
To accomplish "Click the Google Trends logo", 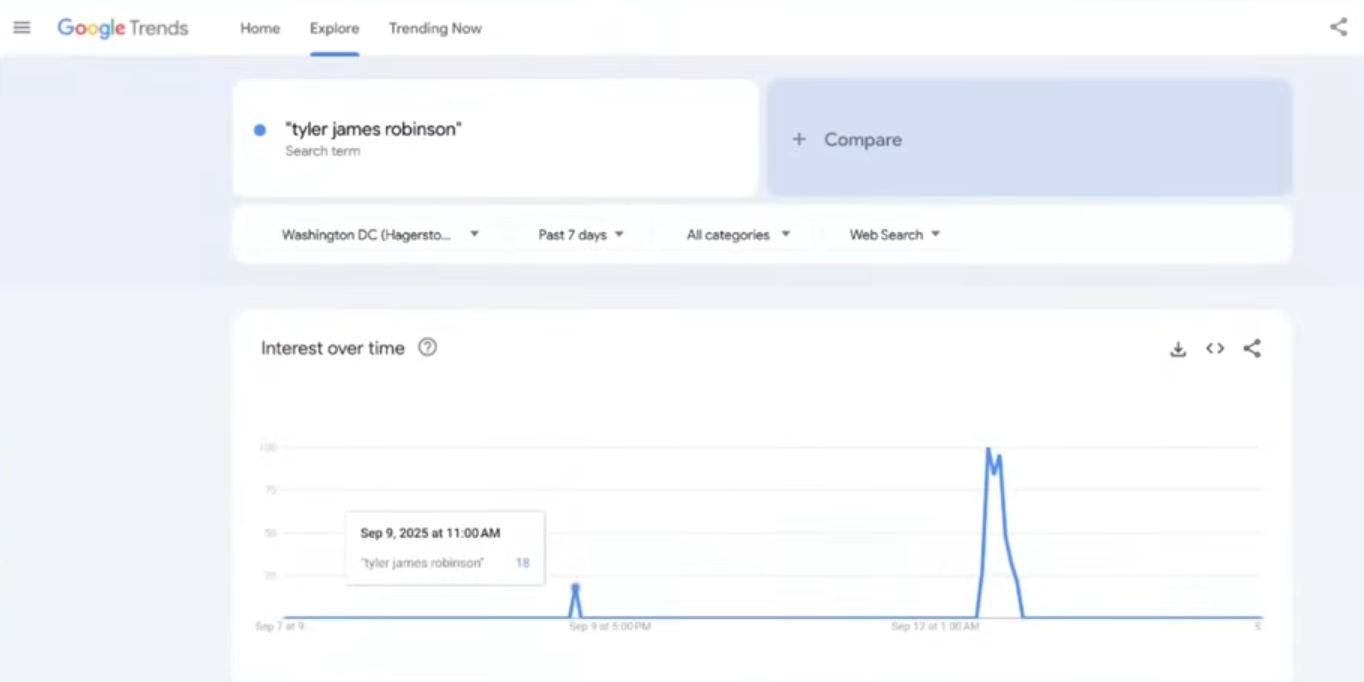I will coord(122,28).
